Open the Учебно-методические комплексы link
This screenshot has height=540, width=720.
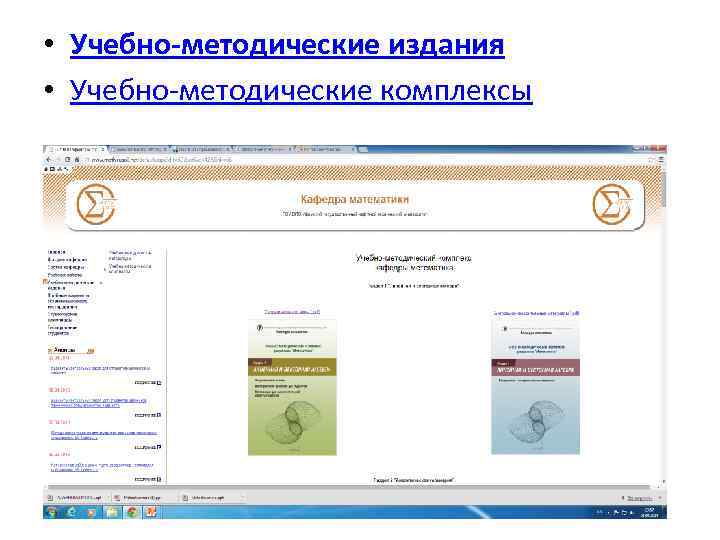[301, 90]
